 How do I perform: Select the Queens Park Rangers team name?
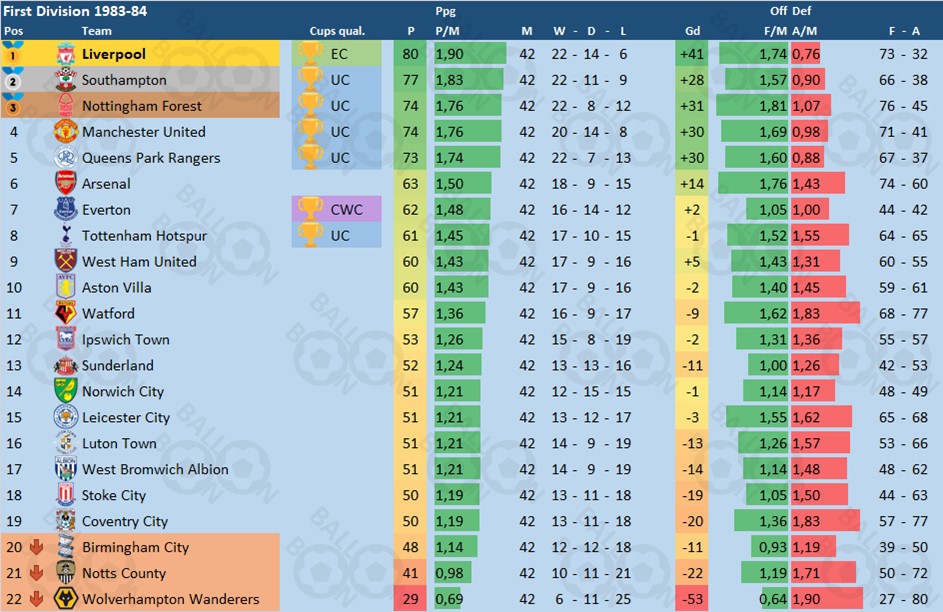tap(151, 158)
